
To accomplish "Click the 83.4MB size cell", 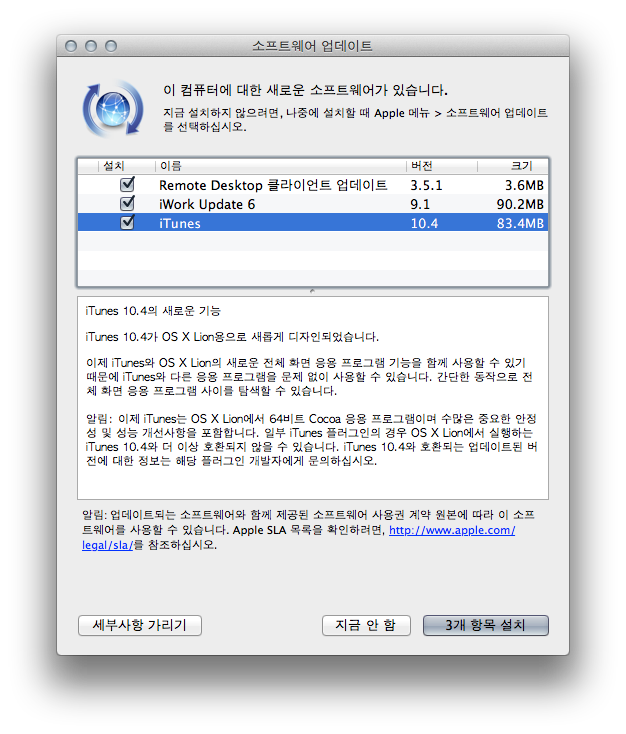I will pos(520,223).
